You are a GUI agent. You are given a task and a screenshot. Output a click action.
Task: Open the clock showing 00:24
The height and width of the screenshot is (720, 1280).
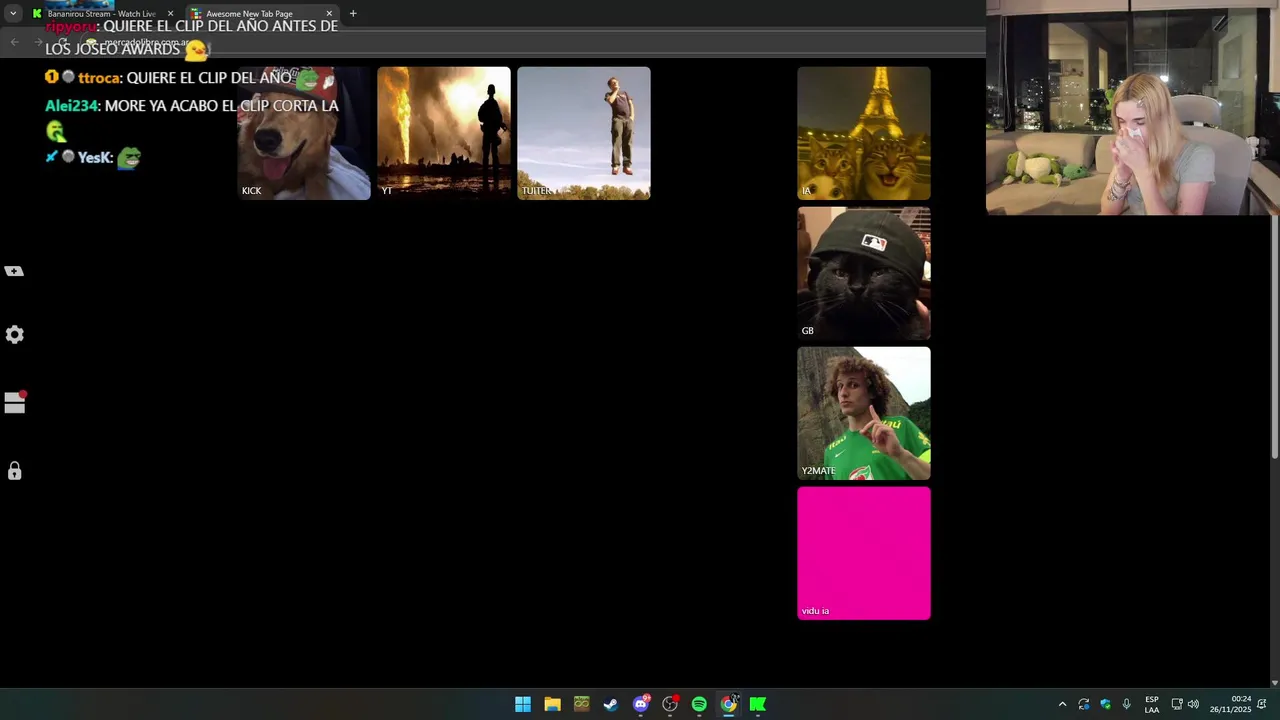(1230, 704)
